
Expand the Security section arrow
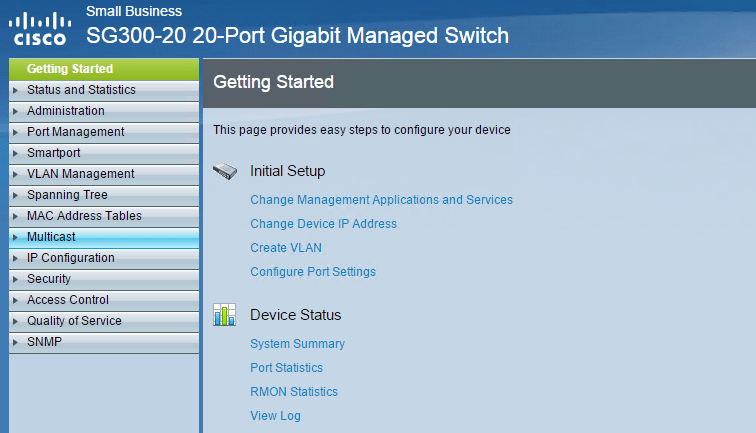(x=16, y=279)
